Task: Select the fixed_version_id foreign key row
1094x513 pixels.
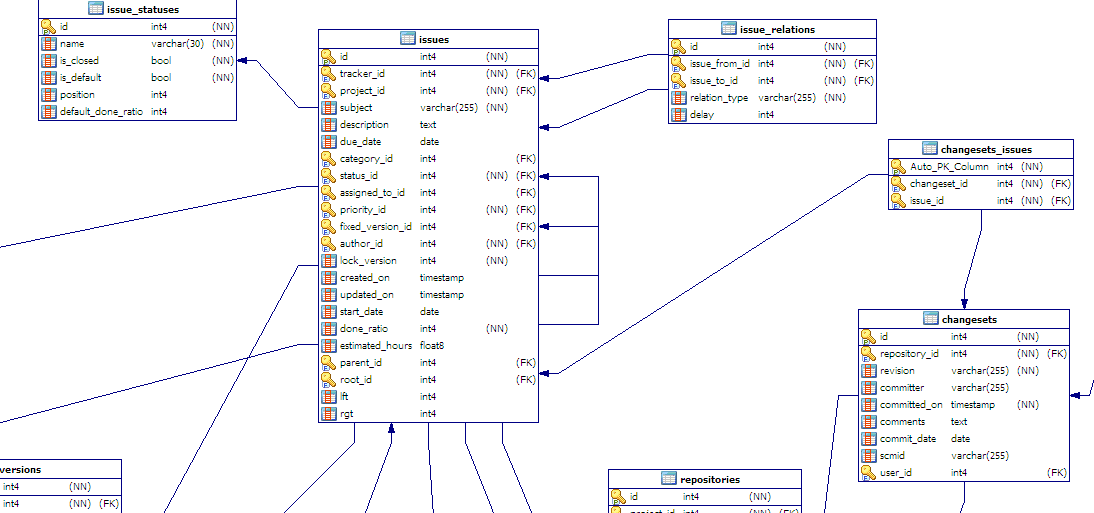Action: (375, 227)
